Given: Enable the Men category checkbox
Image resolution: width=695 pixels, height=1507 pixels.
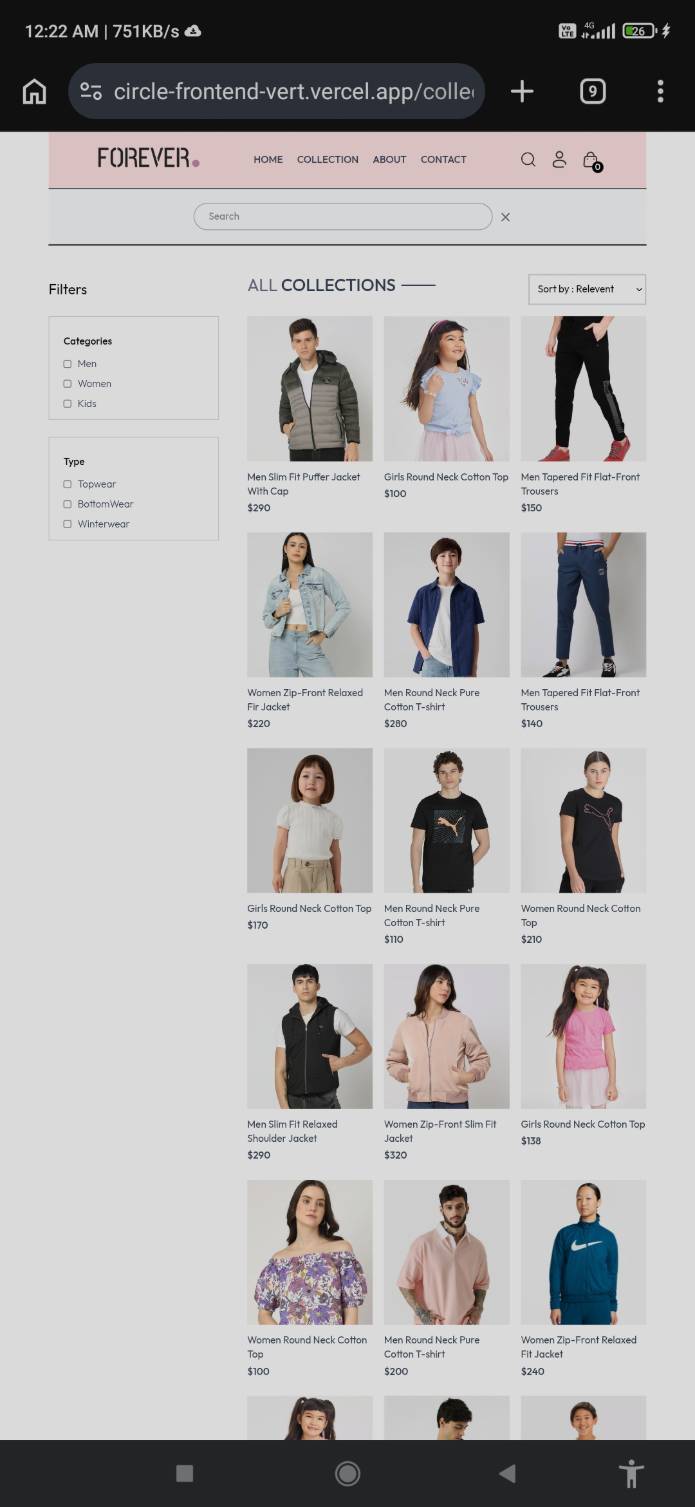Looking at the screenshot, I should pyautogui.click(x=68, y=364).
